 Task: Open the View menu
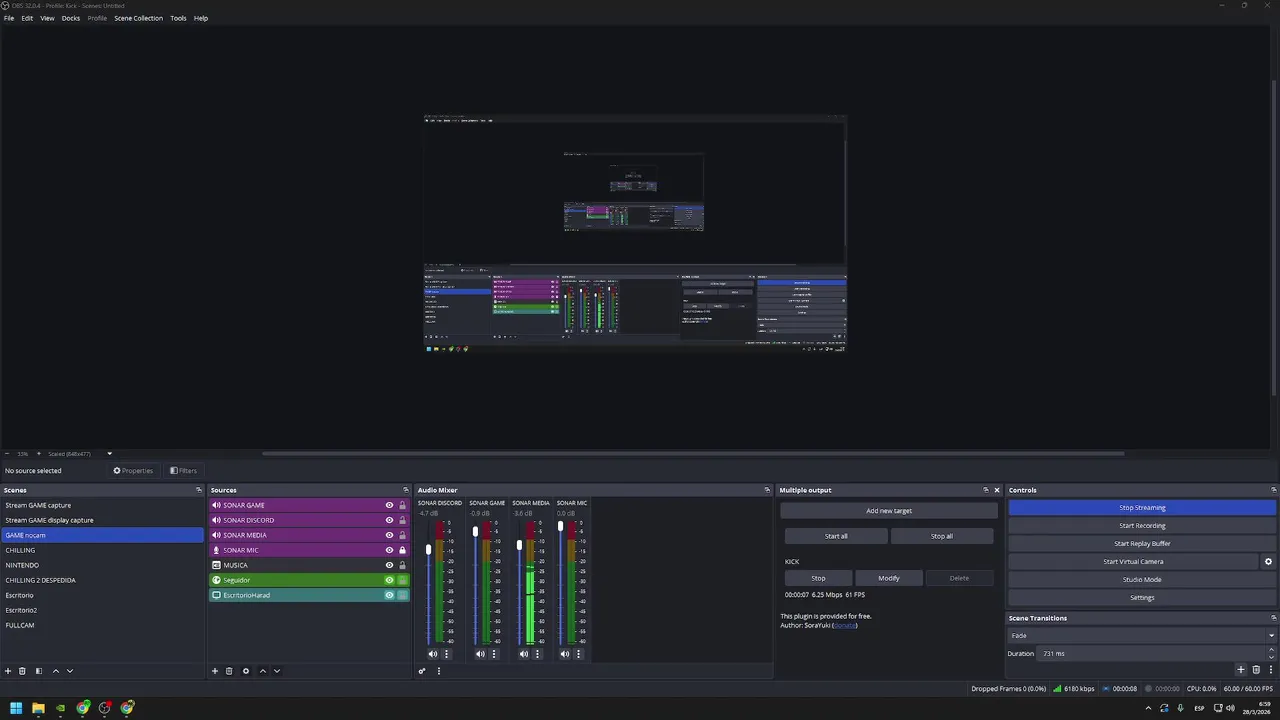click(x=47, y=18)
